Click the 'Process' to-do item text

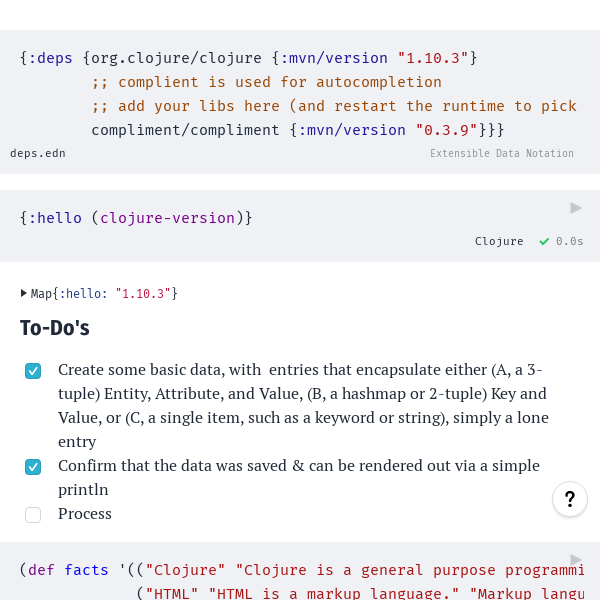85,514
